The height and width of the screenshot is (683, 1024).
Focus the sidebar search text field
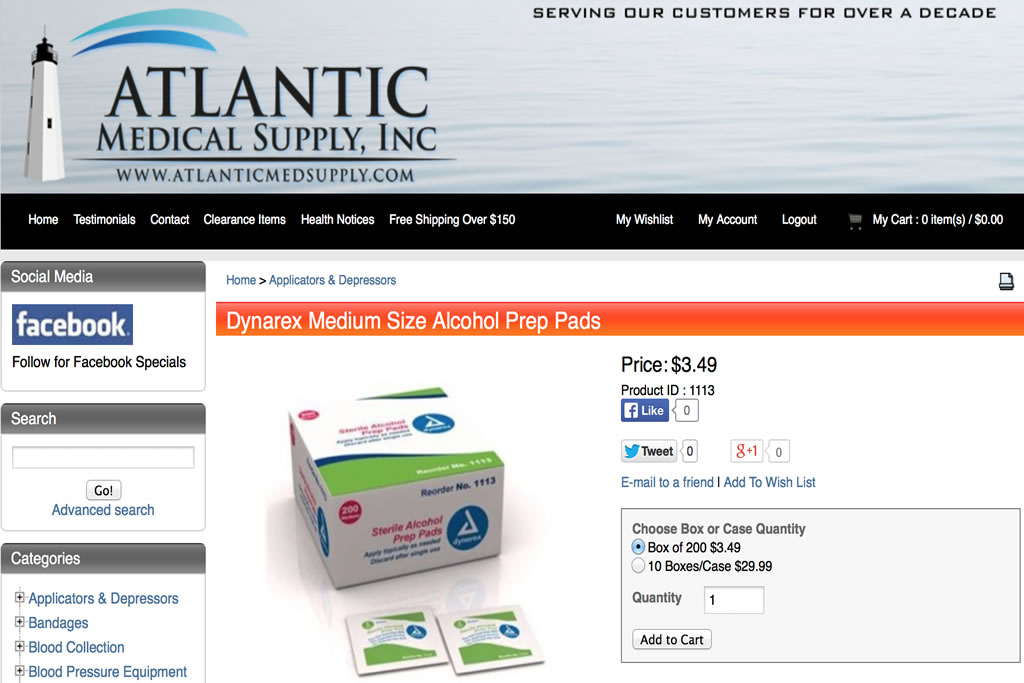point(103,457)
